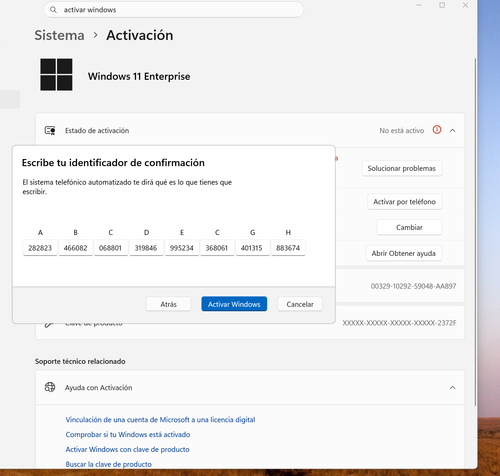Open the 'Vinculación de una cuenta de Microsoft' link
The width and height of the screenshot is (500, 476).
click(160, 420)
